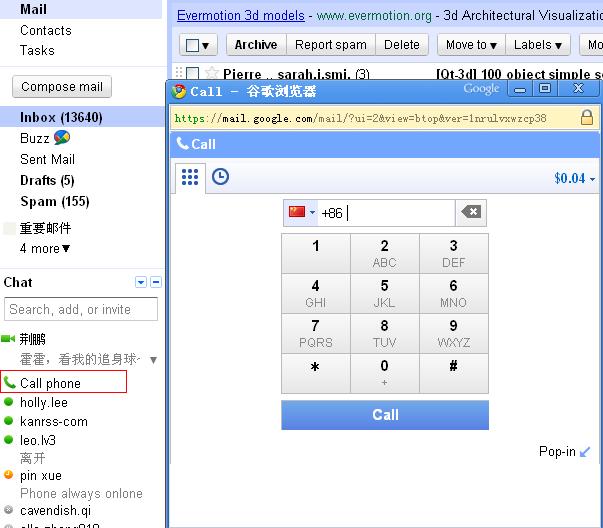Open the China flag country selector
Image resolution: width=603 pixels, height=528 pixels.
pos(302,212)
